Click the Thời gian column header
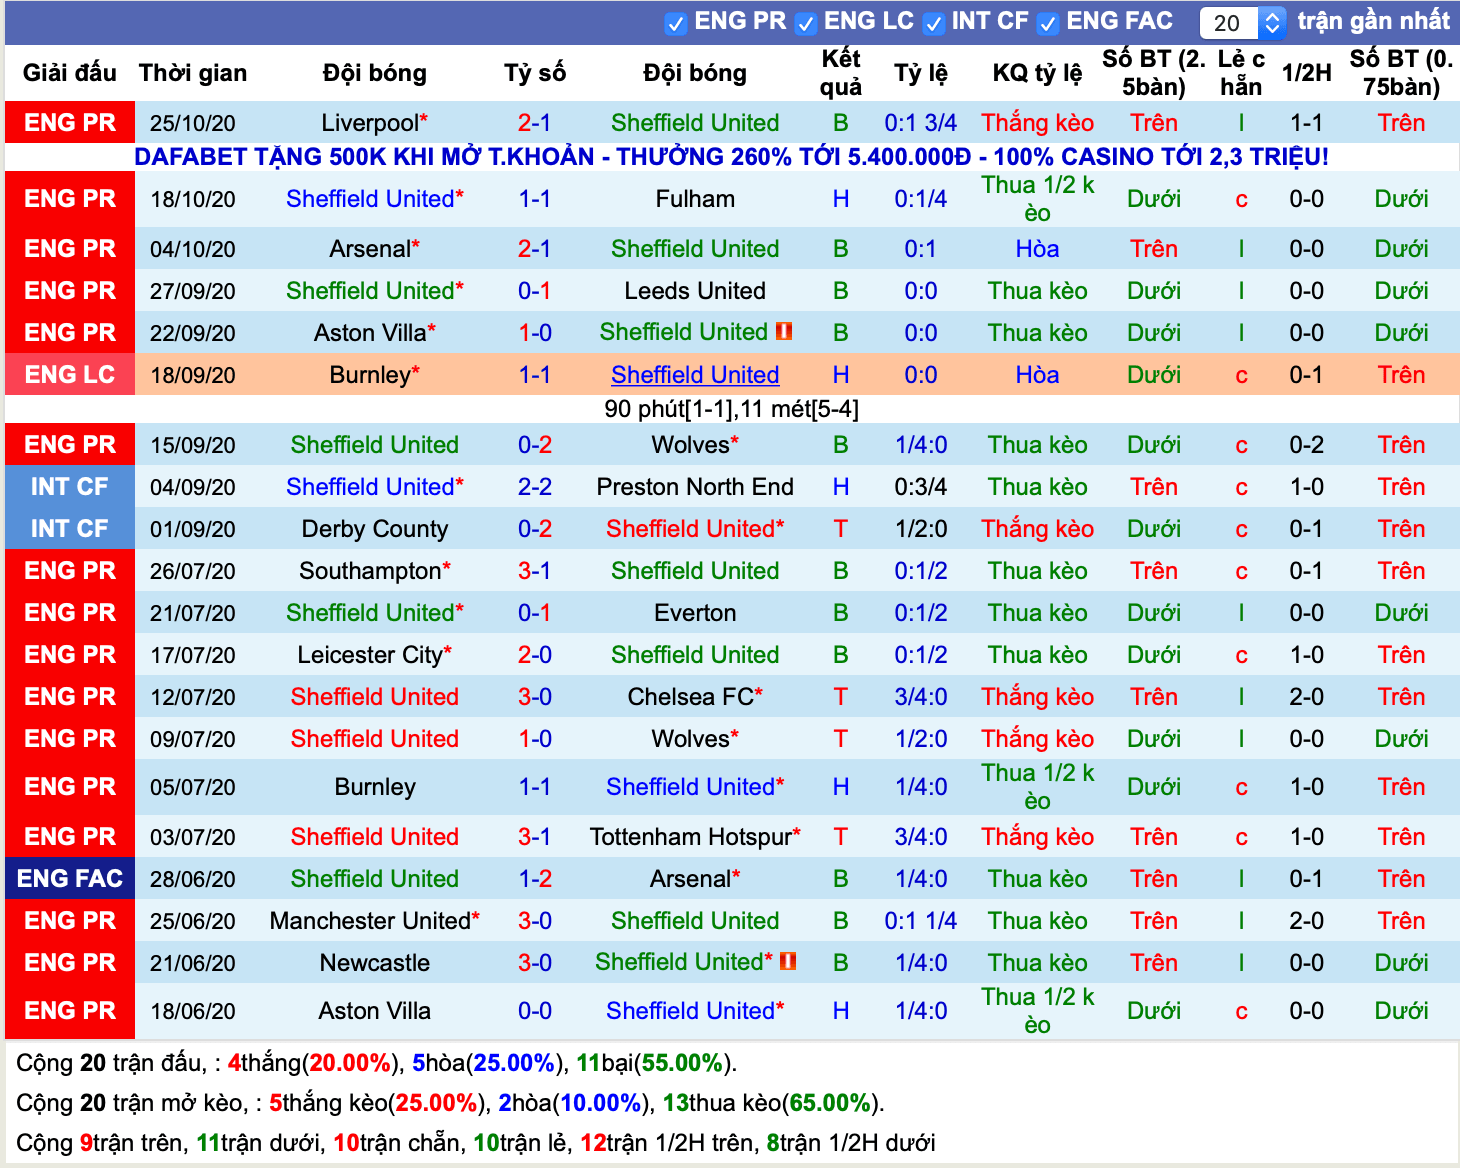The image size is (1460, 1168). pos(193,73)
